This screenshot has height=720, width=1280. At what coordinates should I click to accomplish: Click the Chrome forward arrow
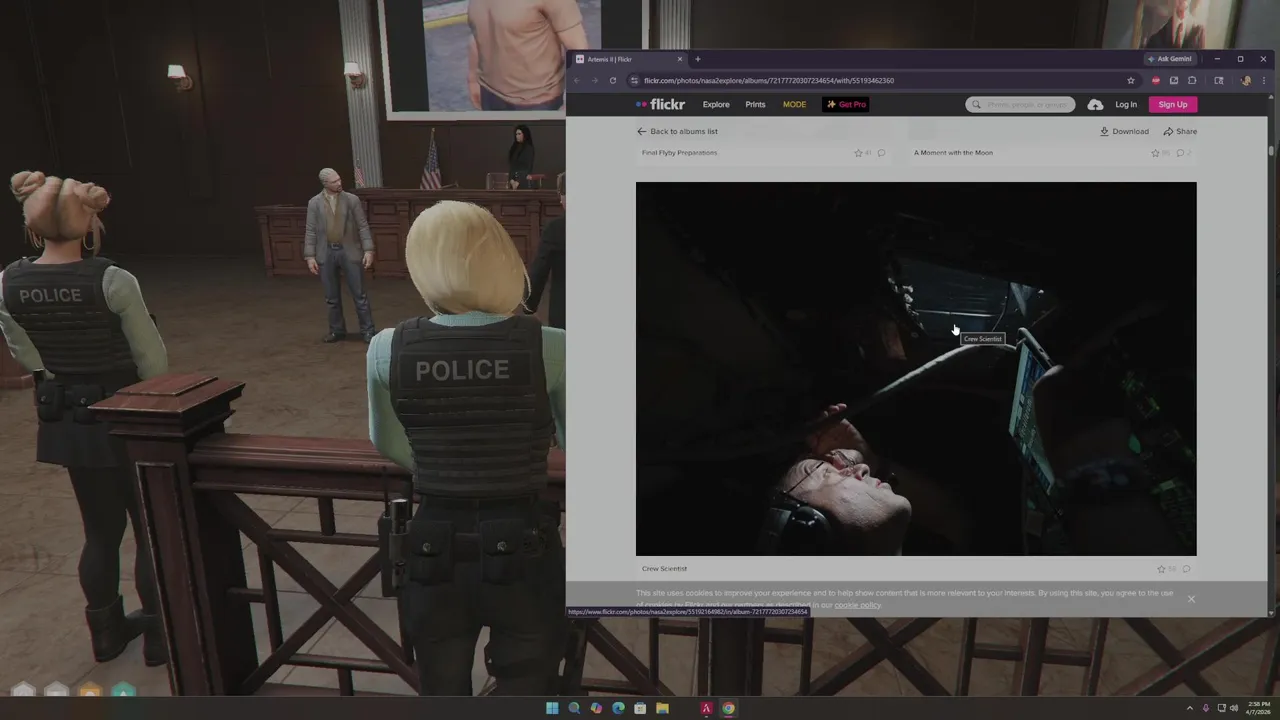point(594,80)
